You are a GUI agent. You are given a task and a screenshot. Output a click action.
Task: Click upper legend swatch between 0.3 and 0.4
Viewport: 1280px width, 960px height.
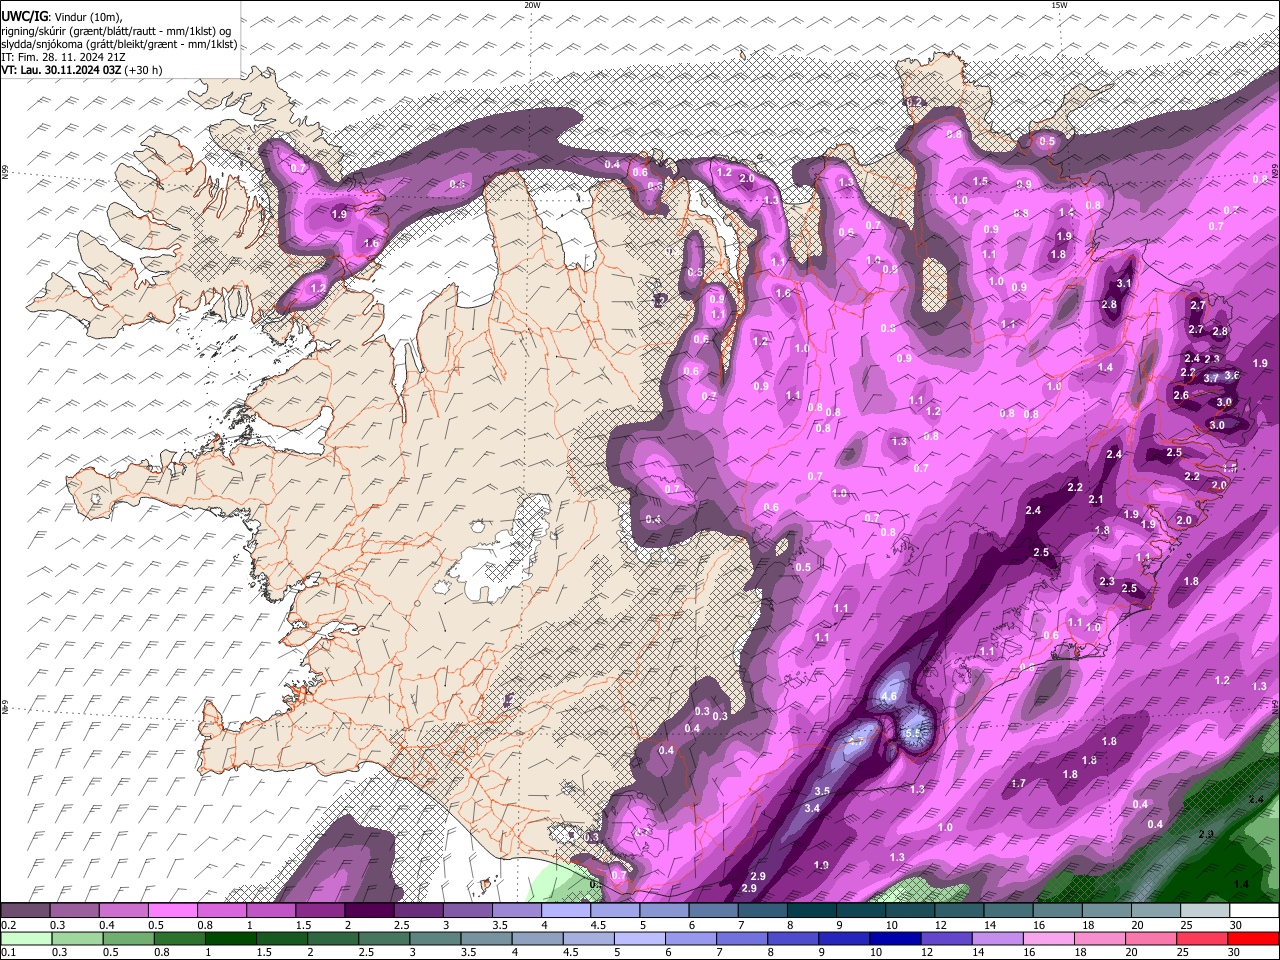[x=74, y=910]
